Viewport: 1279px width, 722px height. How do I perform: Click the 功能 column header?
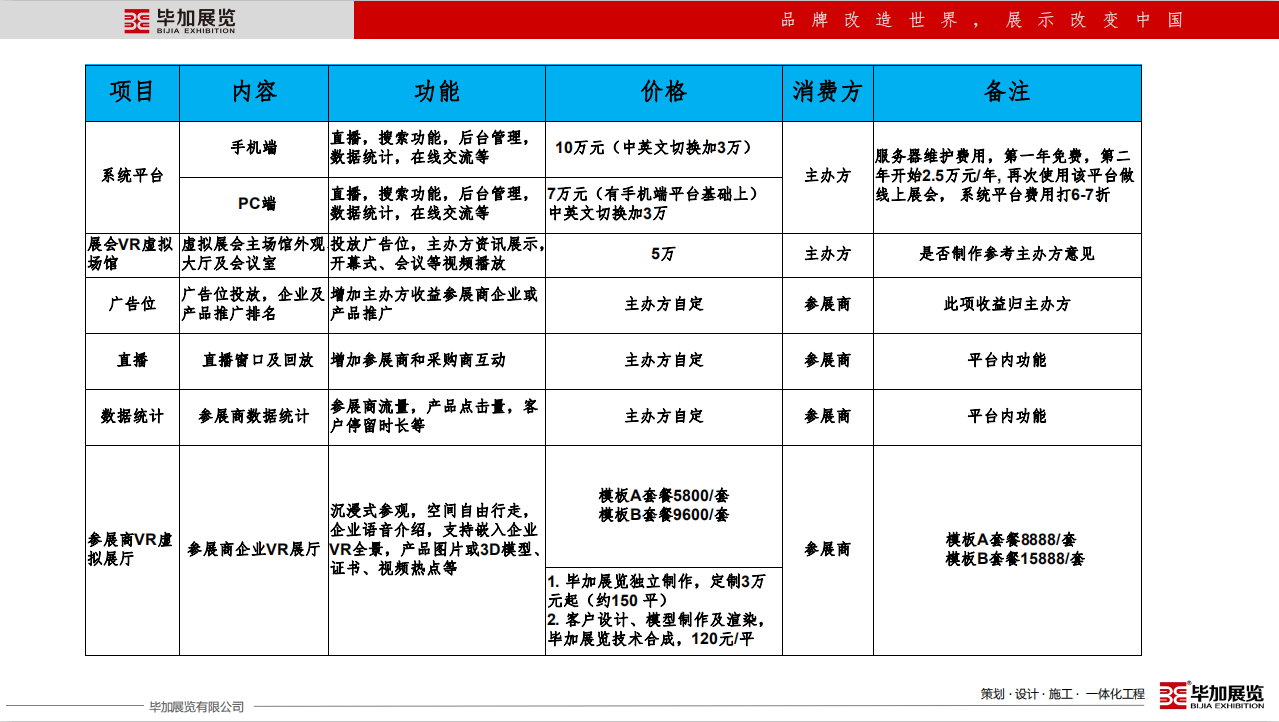437,92
